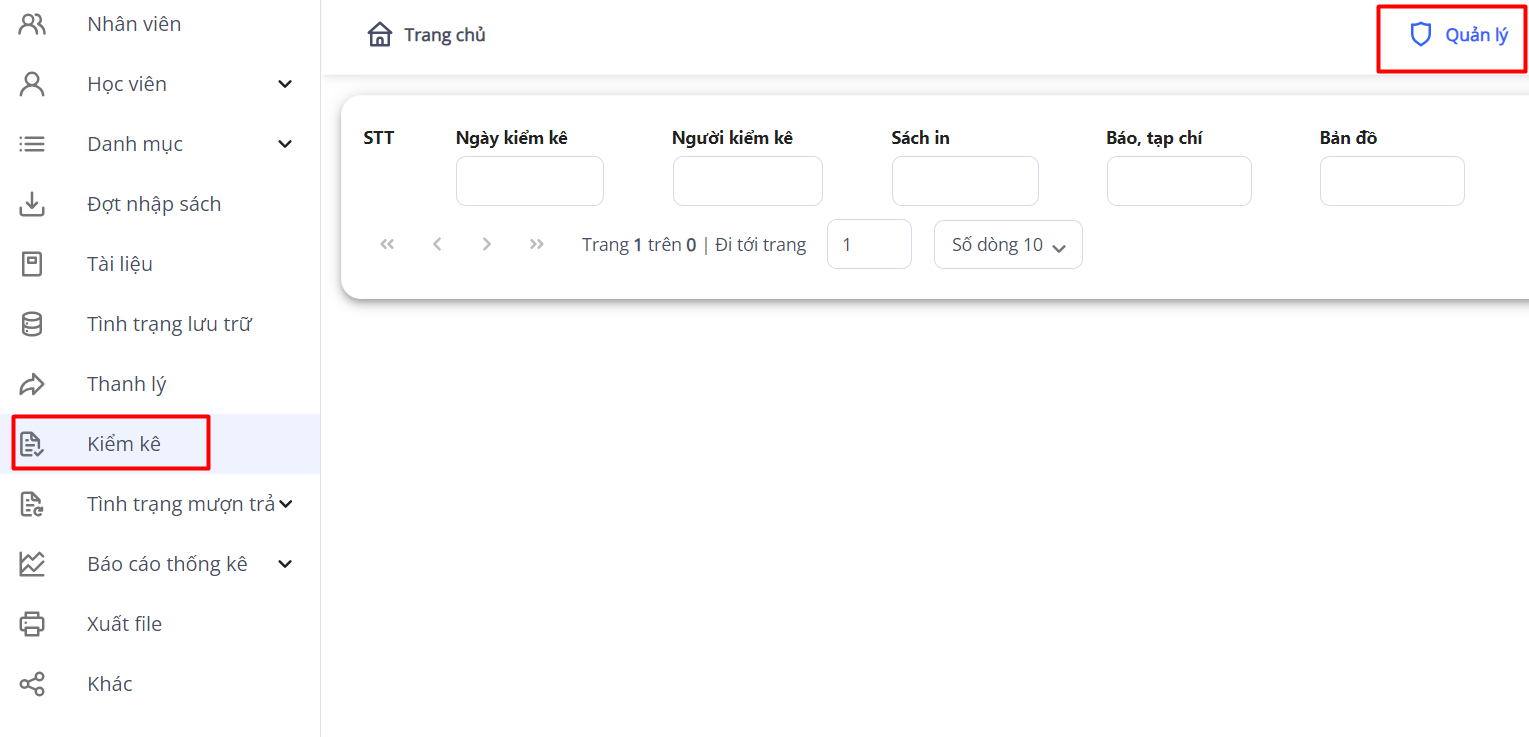Click the home icon next to Trang chủ
The width and height of the screenshot is (1529, 737).
380,35
